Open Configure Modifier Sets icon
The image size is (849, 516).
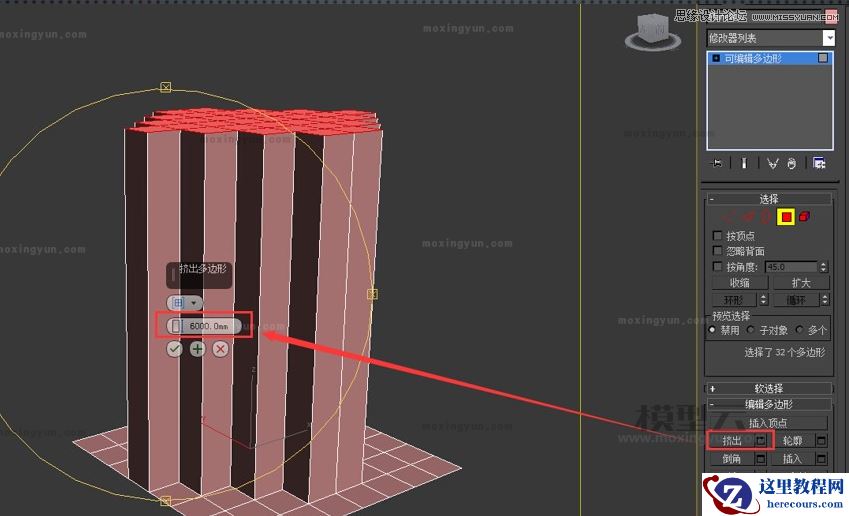coord(819,163)
